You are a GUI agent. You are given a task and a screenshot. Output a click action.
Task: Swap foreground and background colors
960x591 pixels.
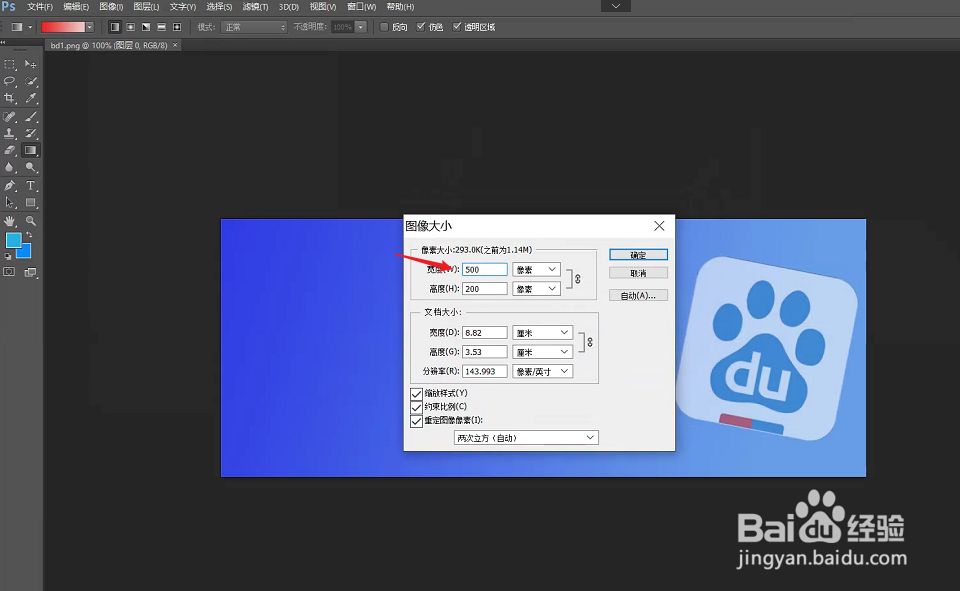click(x=29, y=235)
